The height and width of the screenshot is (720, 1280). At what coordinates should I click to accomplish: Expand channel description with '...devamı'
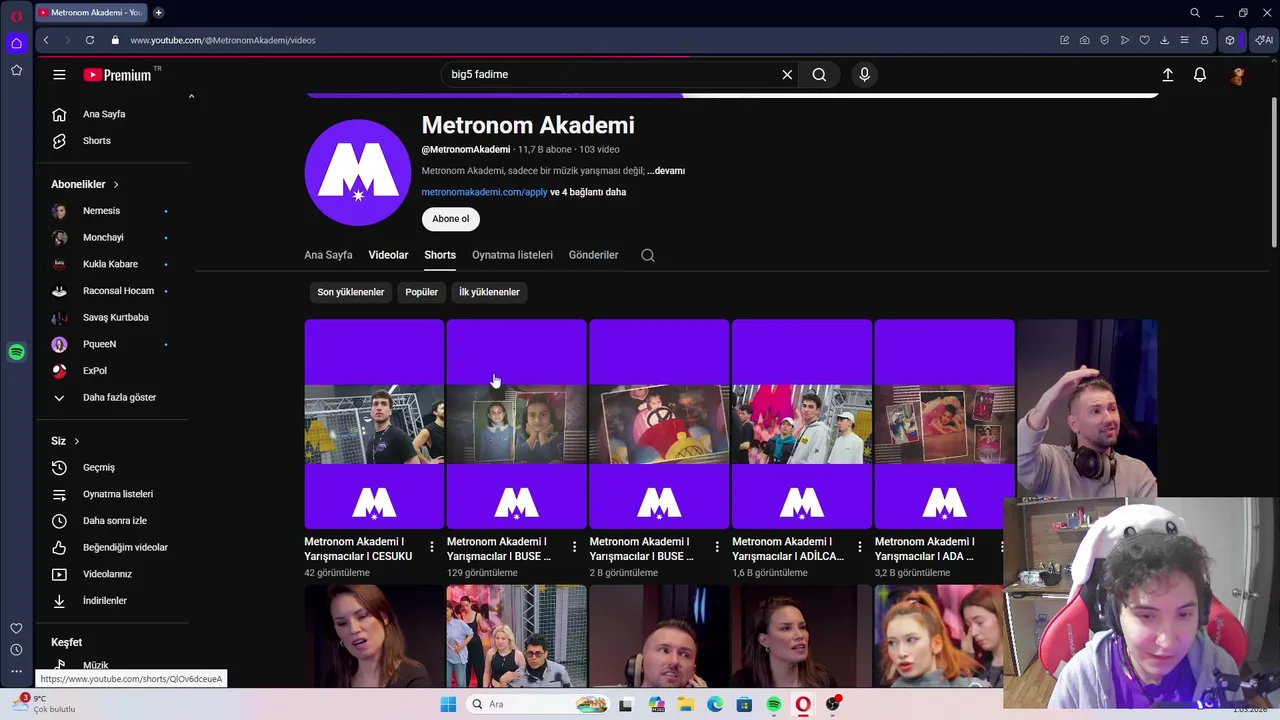click(666, 171)
